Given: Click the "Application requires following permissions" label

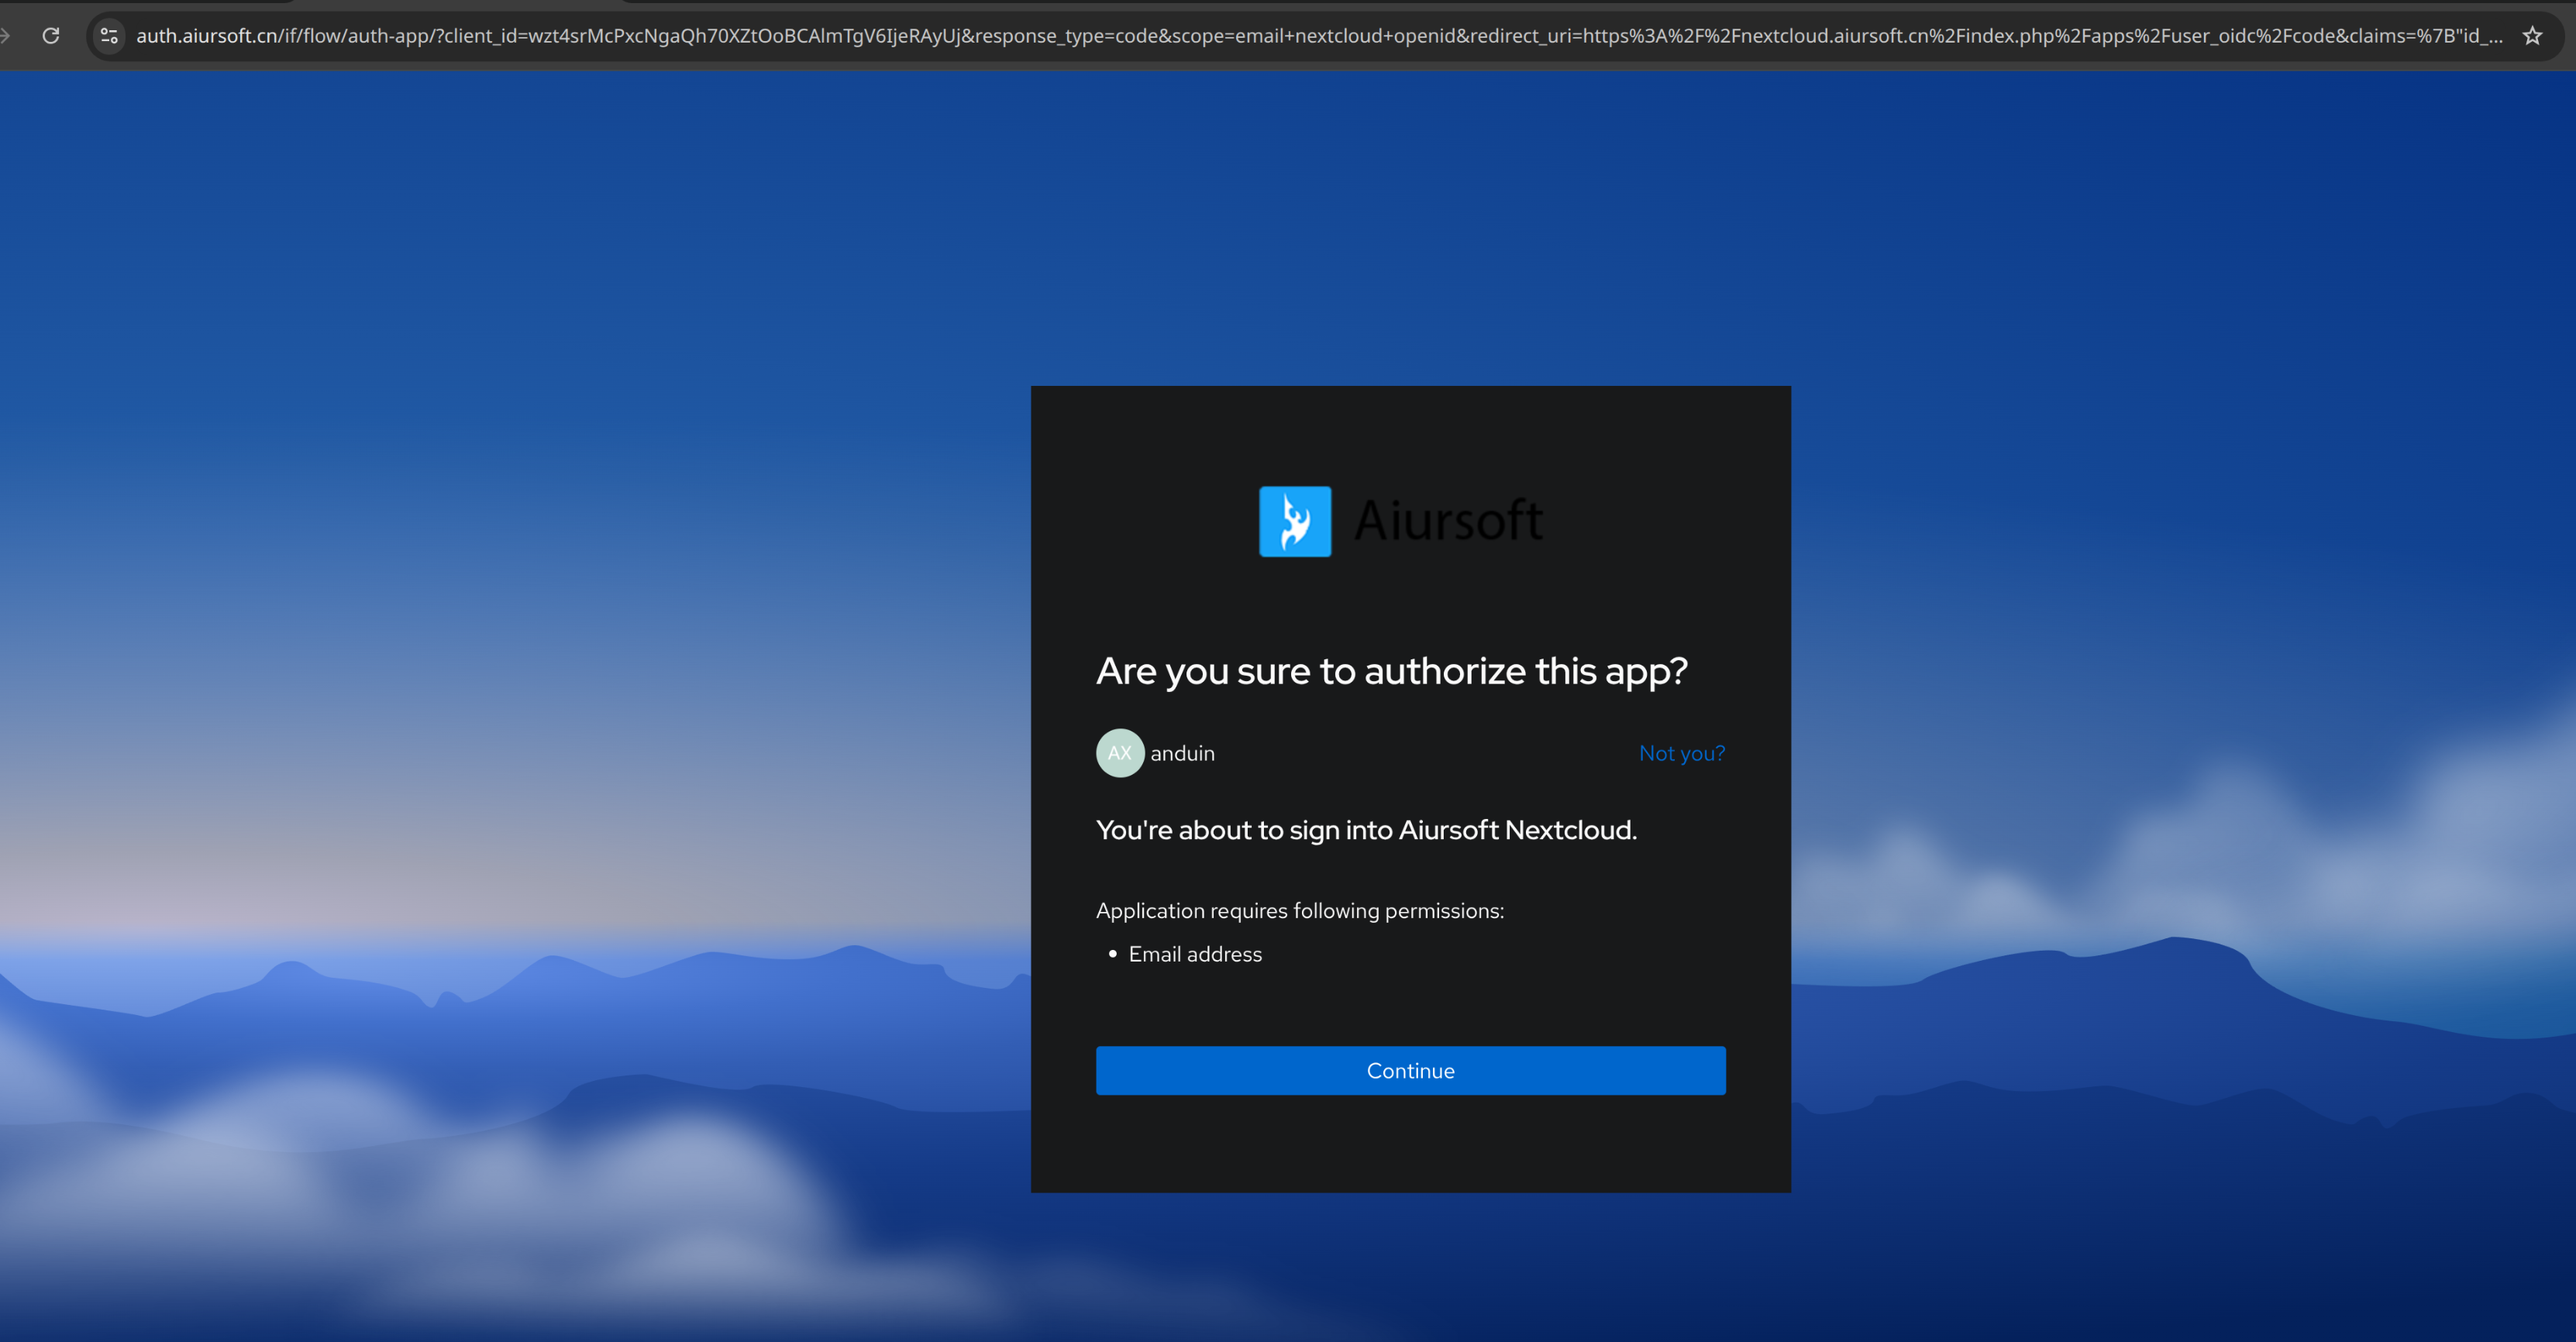Looking at the screenshot, I should point(1299,911).
